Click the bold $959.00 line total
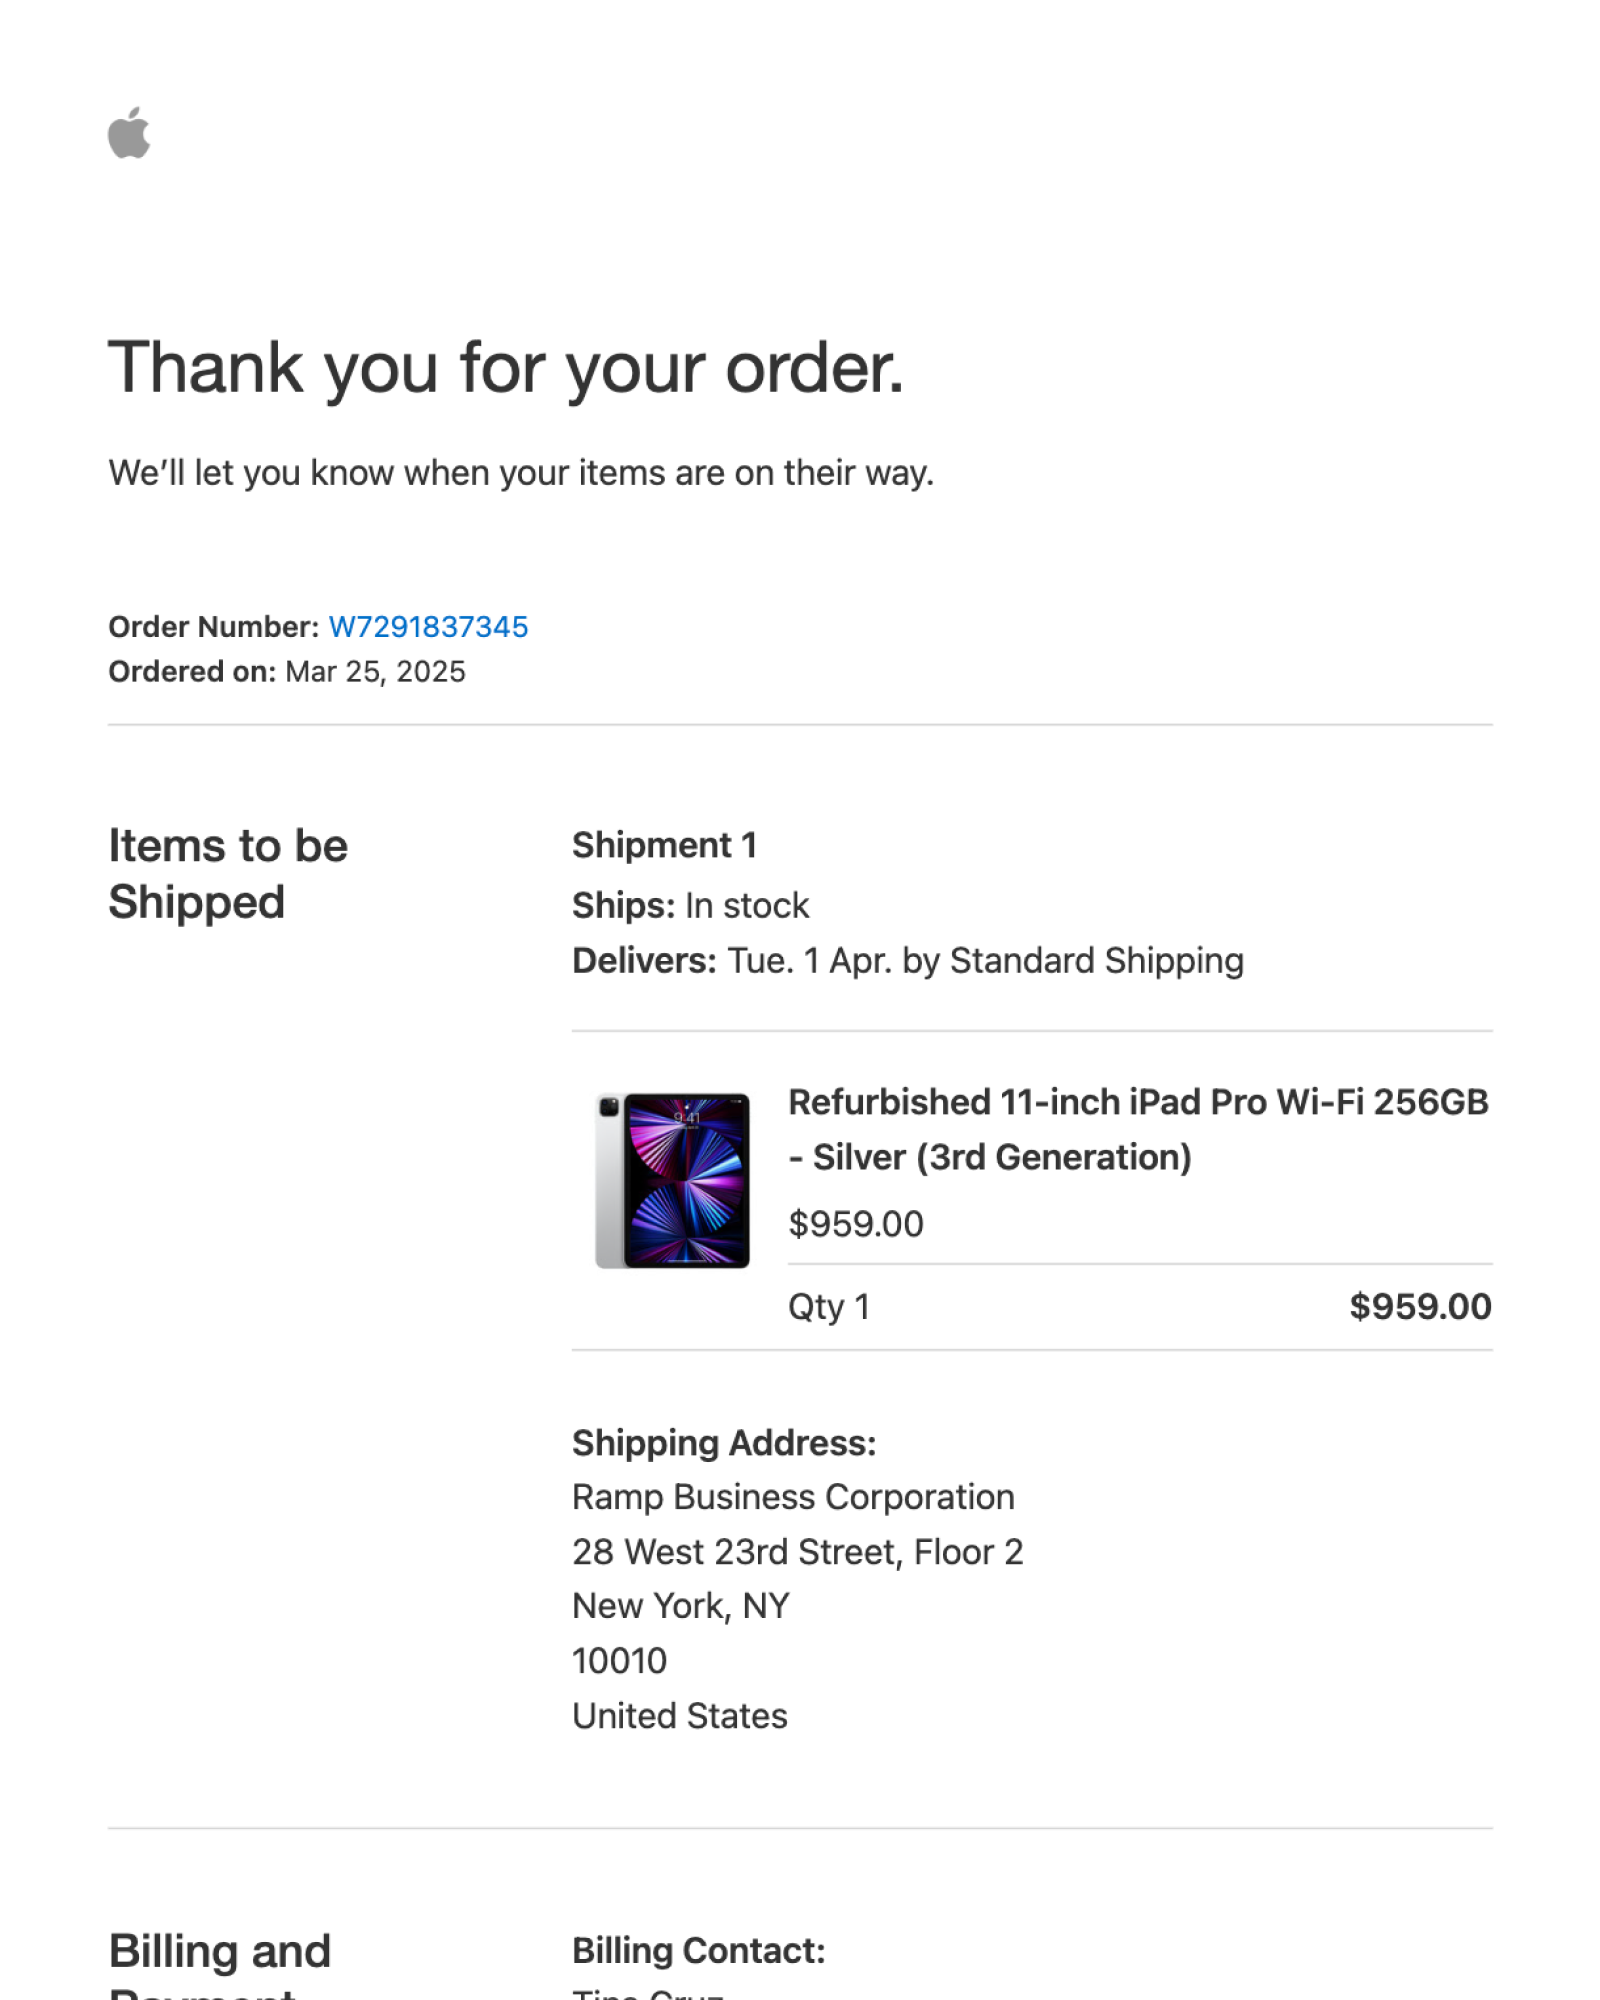Image resolution: width=1600 pixels, height=2000 pixels. tap(1420, 1306)
